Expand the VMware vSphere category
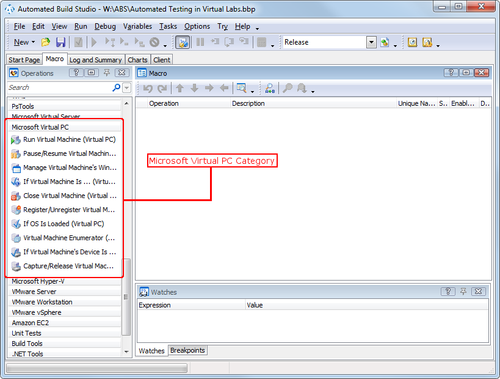 64,312
